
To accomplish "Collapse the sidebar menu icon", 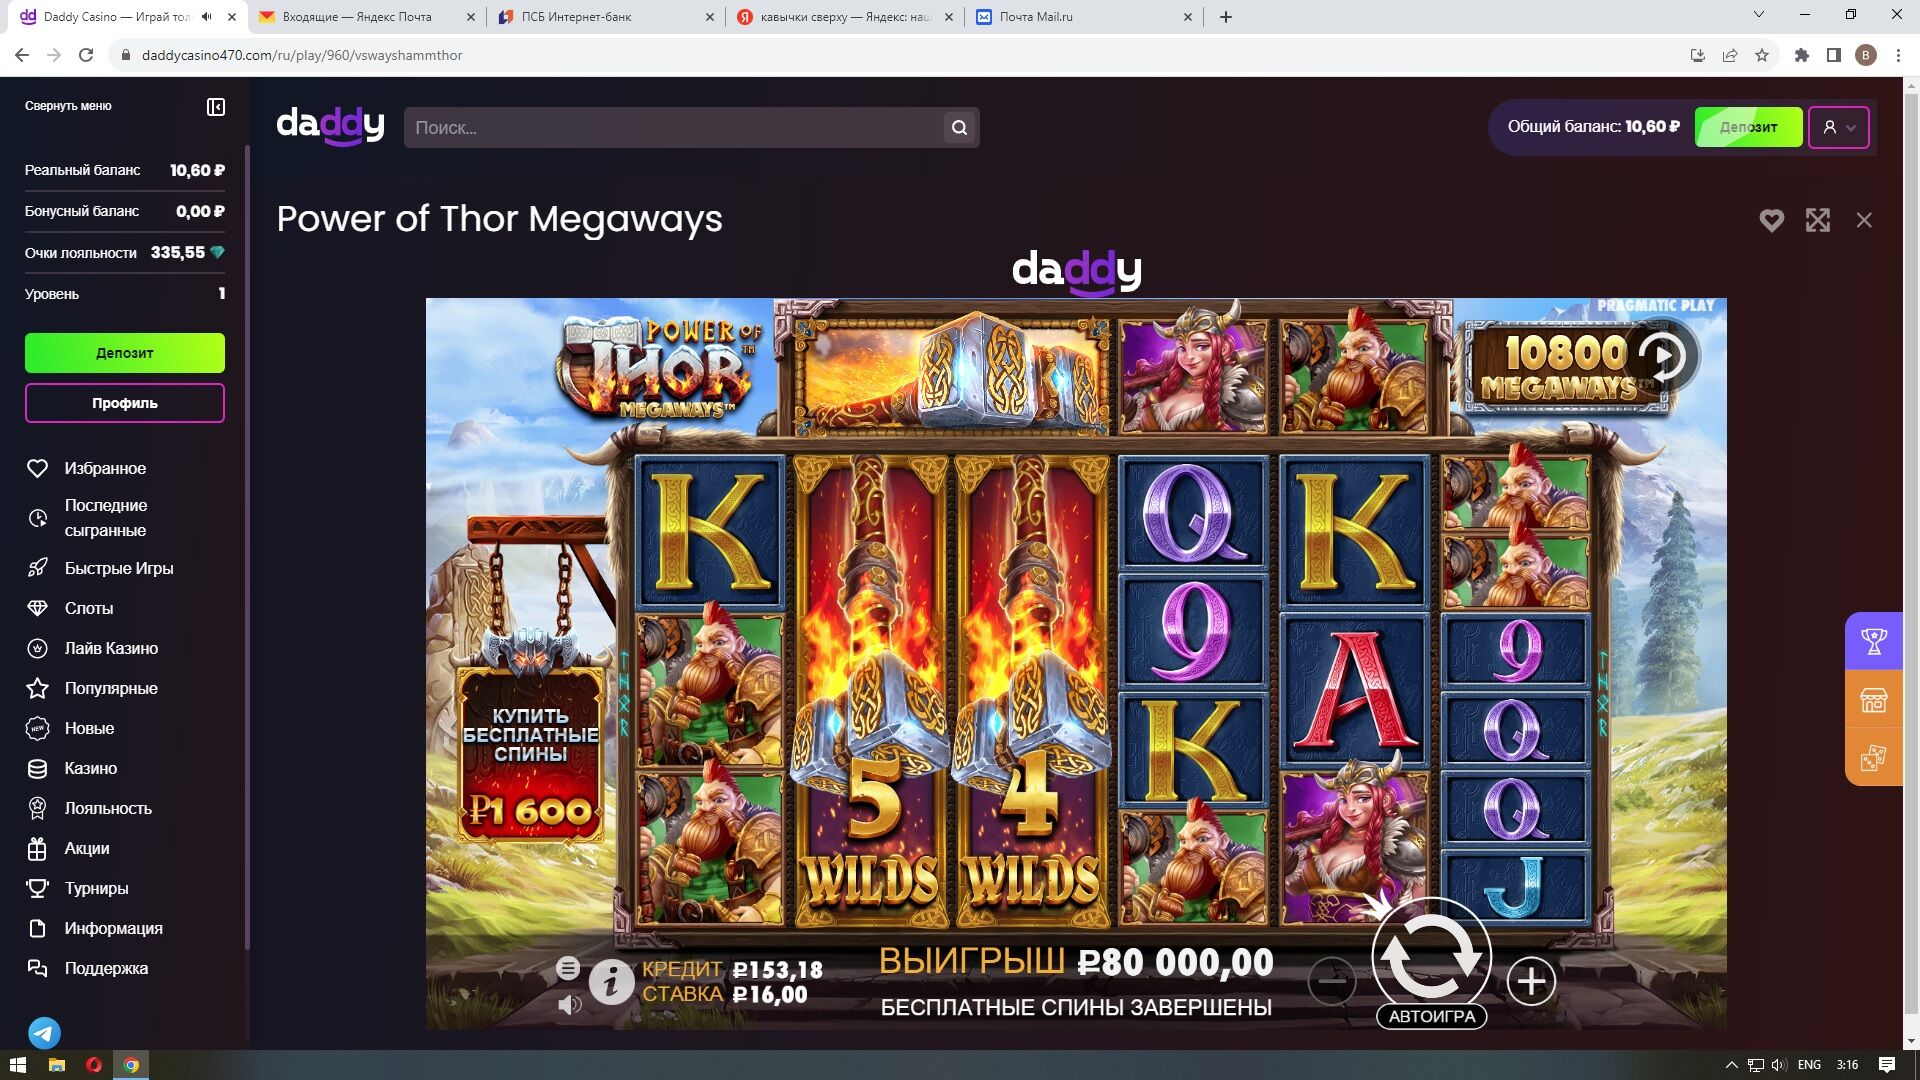I will (216, 107).
